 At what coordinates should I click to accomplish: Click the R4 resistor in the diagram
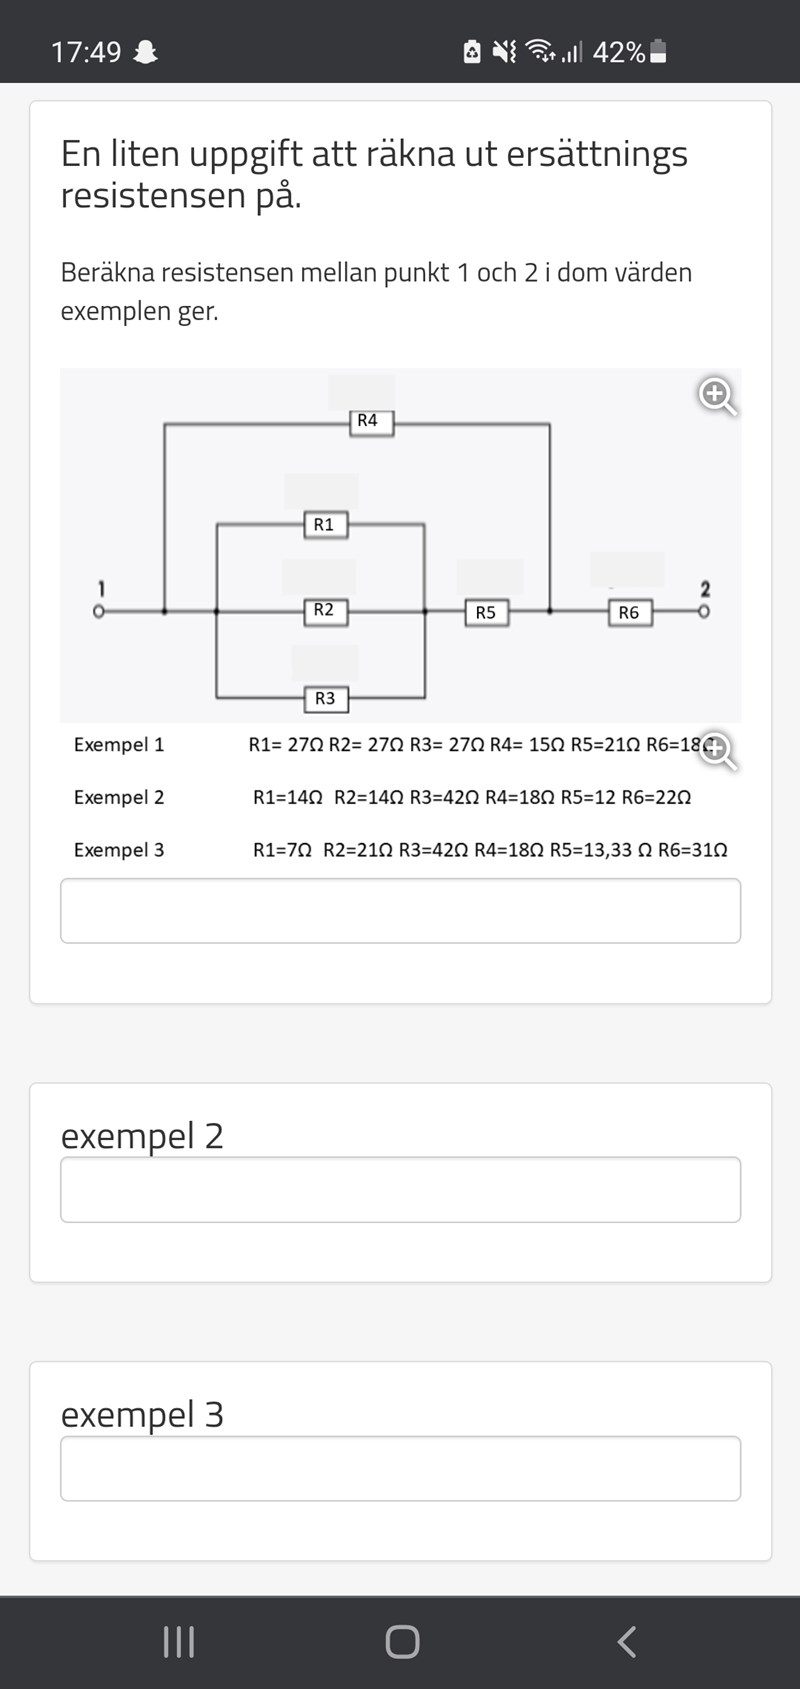click(368, 422)
